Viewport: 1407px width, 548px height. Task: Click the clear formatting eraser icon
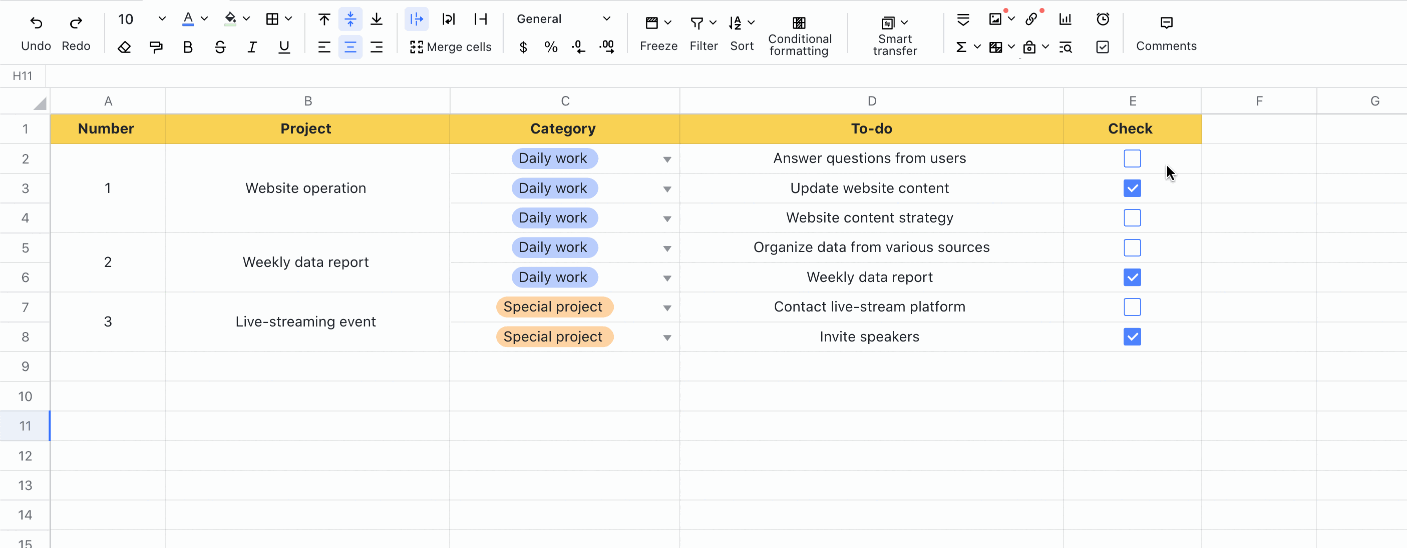coord(124,47)
